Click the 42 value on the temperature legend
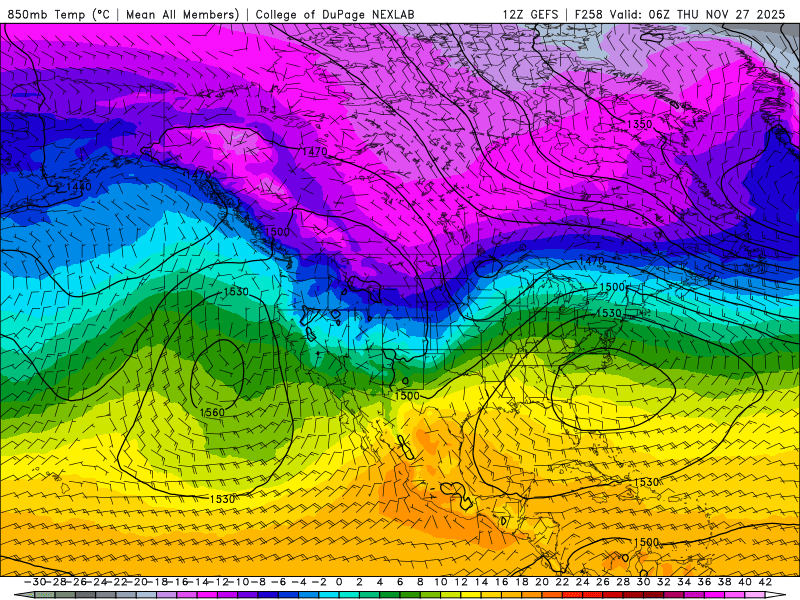 [765, 582]
